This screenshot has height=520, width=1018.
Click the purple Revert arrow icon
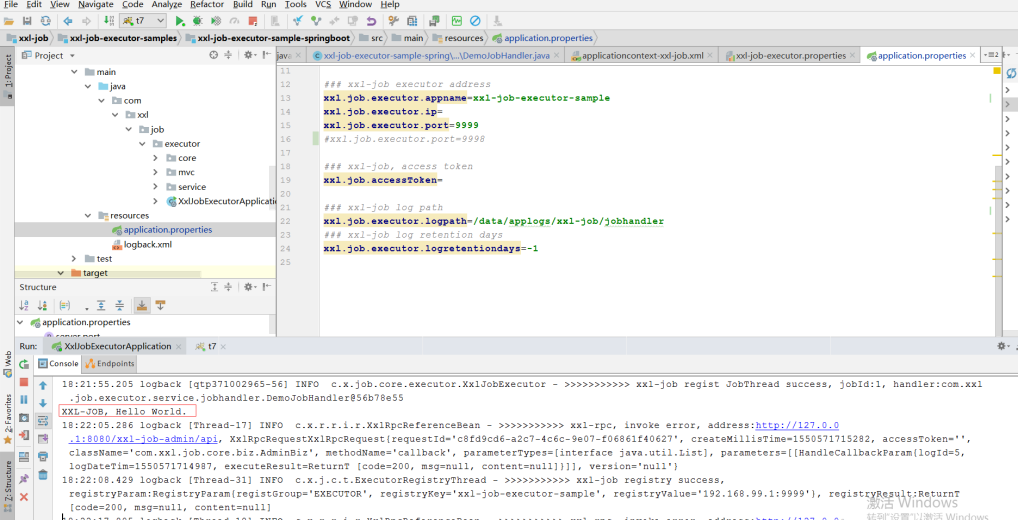371,21
